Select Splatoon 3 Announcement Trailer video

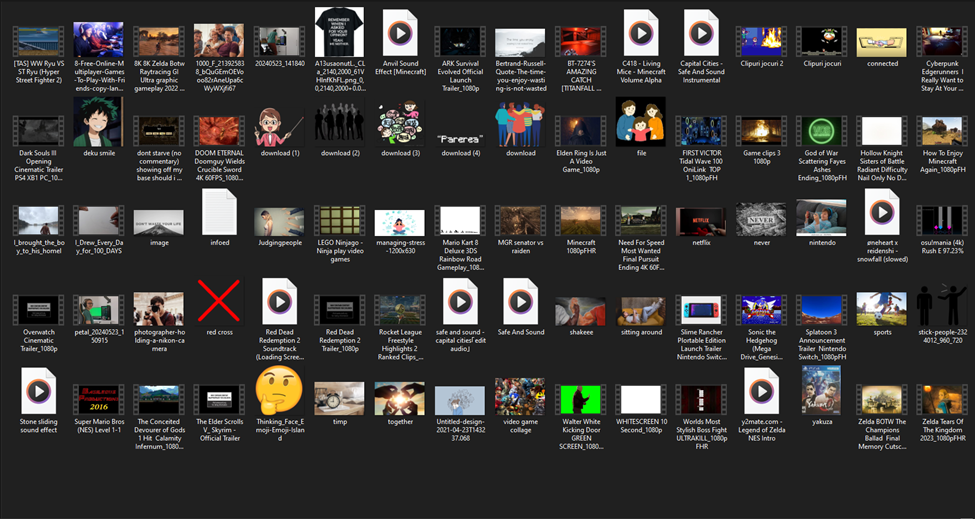pyautogui.click(x=821, y=310)
